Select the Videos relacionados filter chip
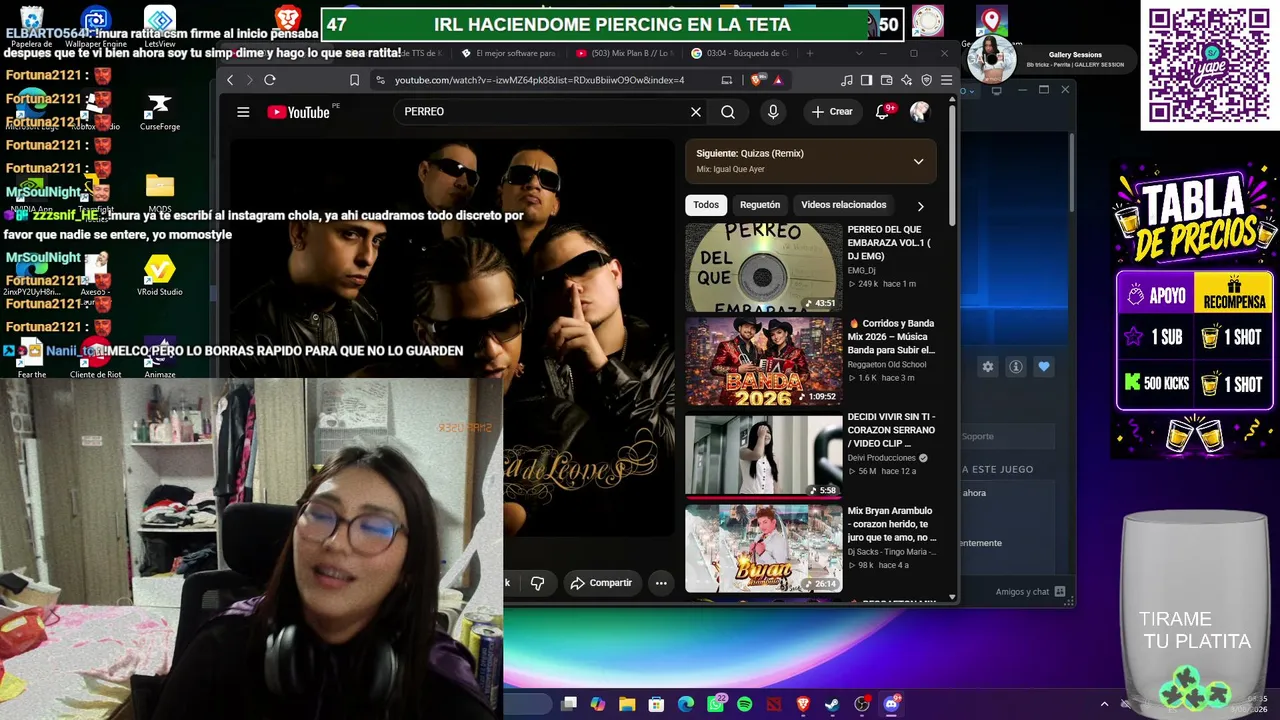Image resolution: width=1280 pixels, height=720 pixels. point(844,205)
